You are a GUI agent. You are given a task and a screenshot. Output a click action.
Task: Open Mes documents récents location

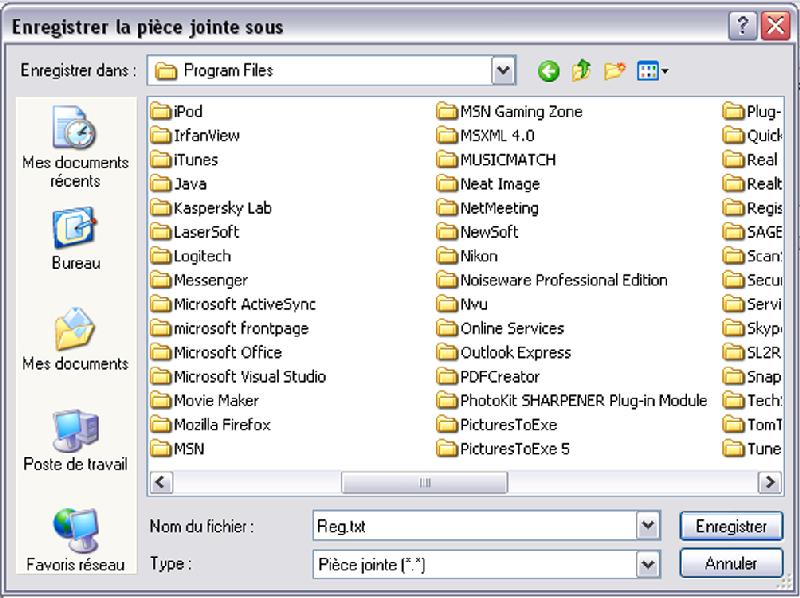[75, 147]
